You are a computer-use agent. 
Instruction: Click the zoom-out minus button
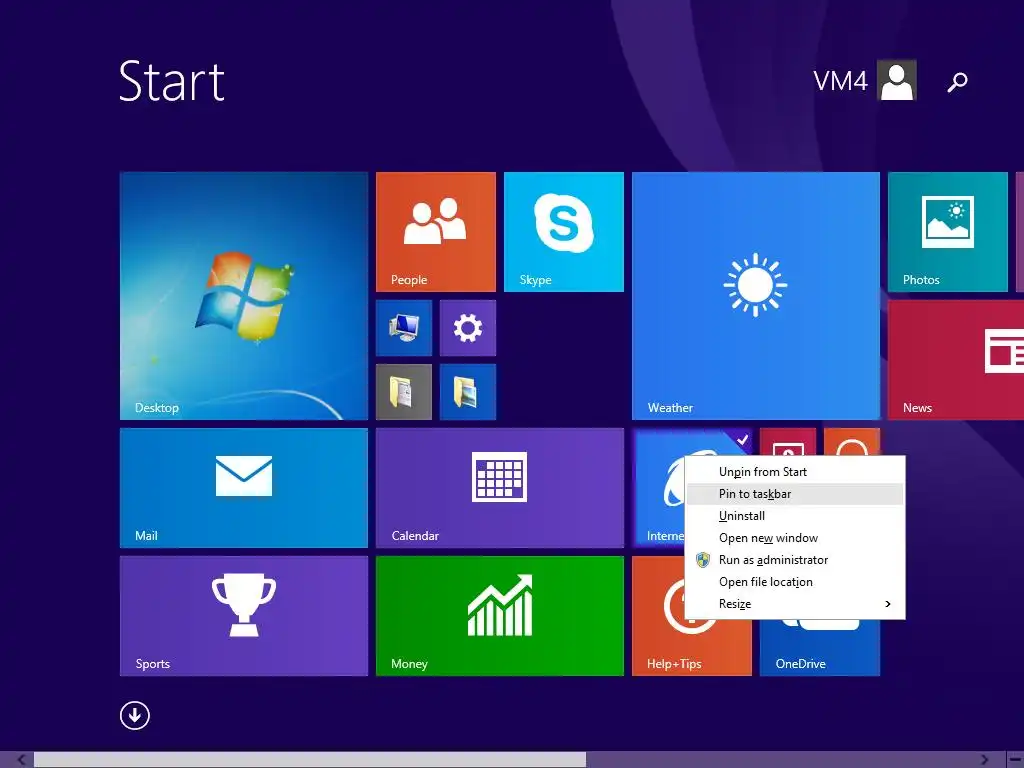click(x=1016, y=760)
